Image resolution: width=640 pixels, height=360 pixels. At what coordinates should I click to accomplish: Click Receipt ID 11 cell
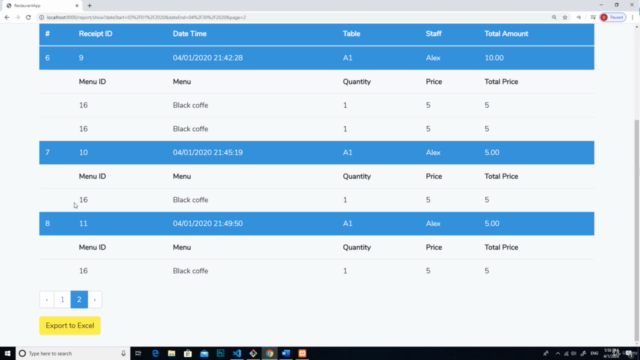pyautogui.click(x=83, y=224)
